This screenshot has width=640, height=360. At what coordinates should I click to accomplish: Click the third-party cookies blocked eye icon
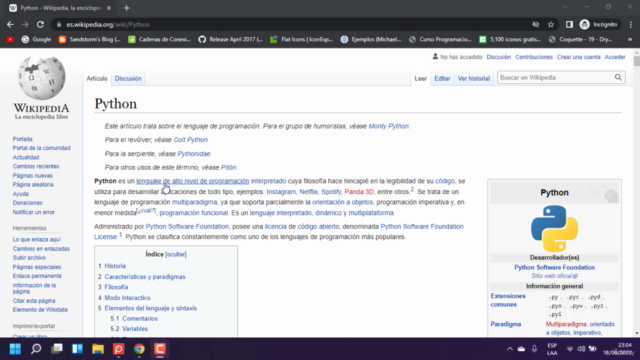tap(536, 24)
